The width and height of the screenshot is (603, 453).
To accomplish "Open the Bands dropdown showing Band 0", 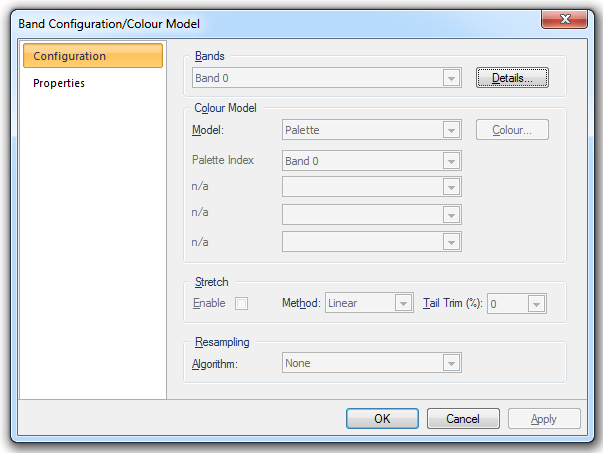I will click(326, 77).
